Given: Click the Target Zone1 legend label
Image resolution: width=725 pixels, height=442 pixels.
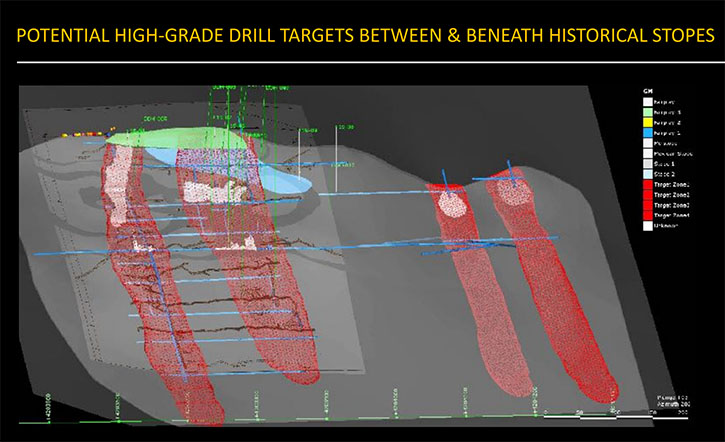Looking at the screenshot, I should click(671, 184).
